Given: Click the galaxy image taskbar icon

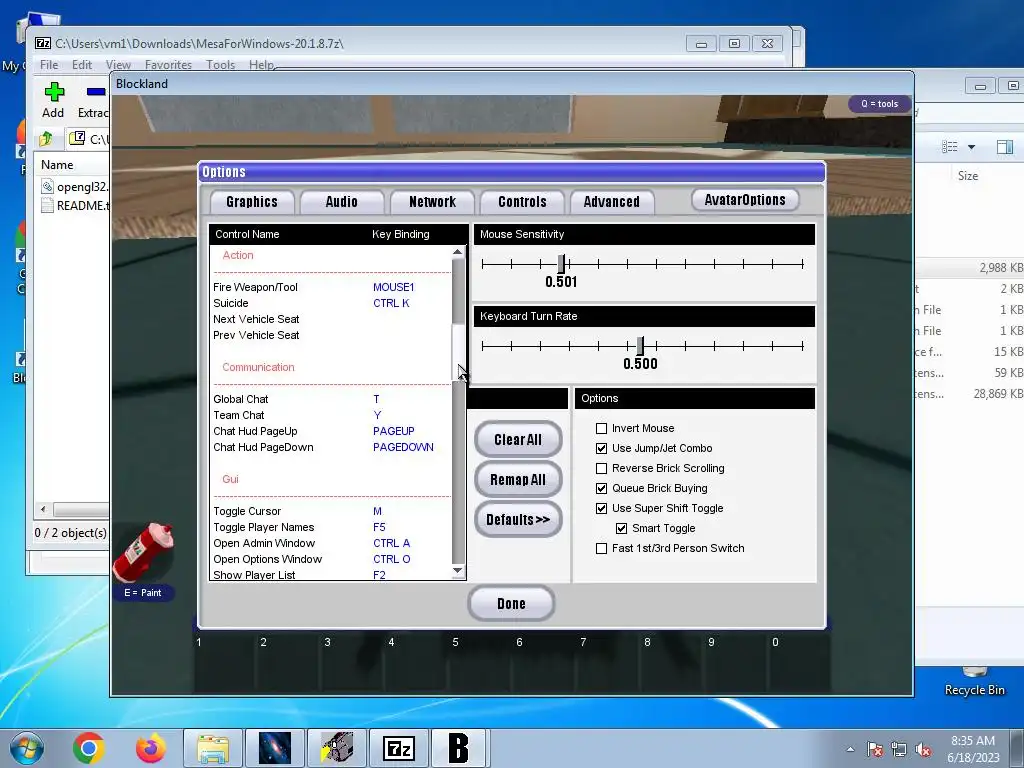Looking at the screenshot, I should click(275, 748).
